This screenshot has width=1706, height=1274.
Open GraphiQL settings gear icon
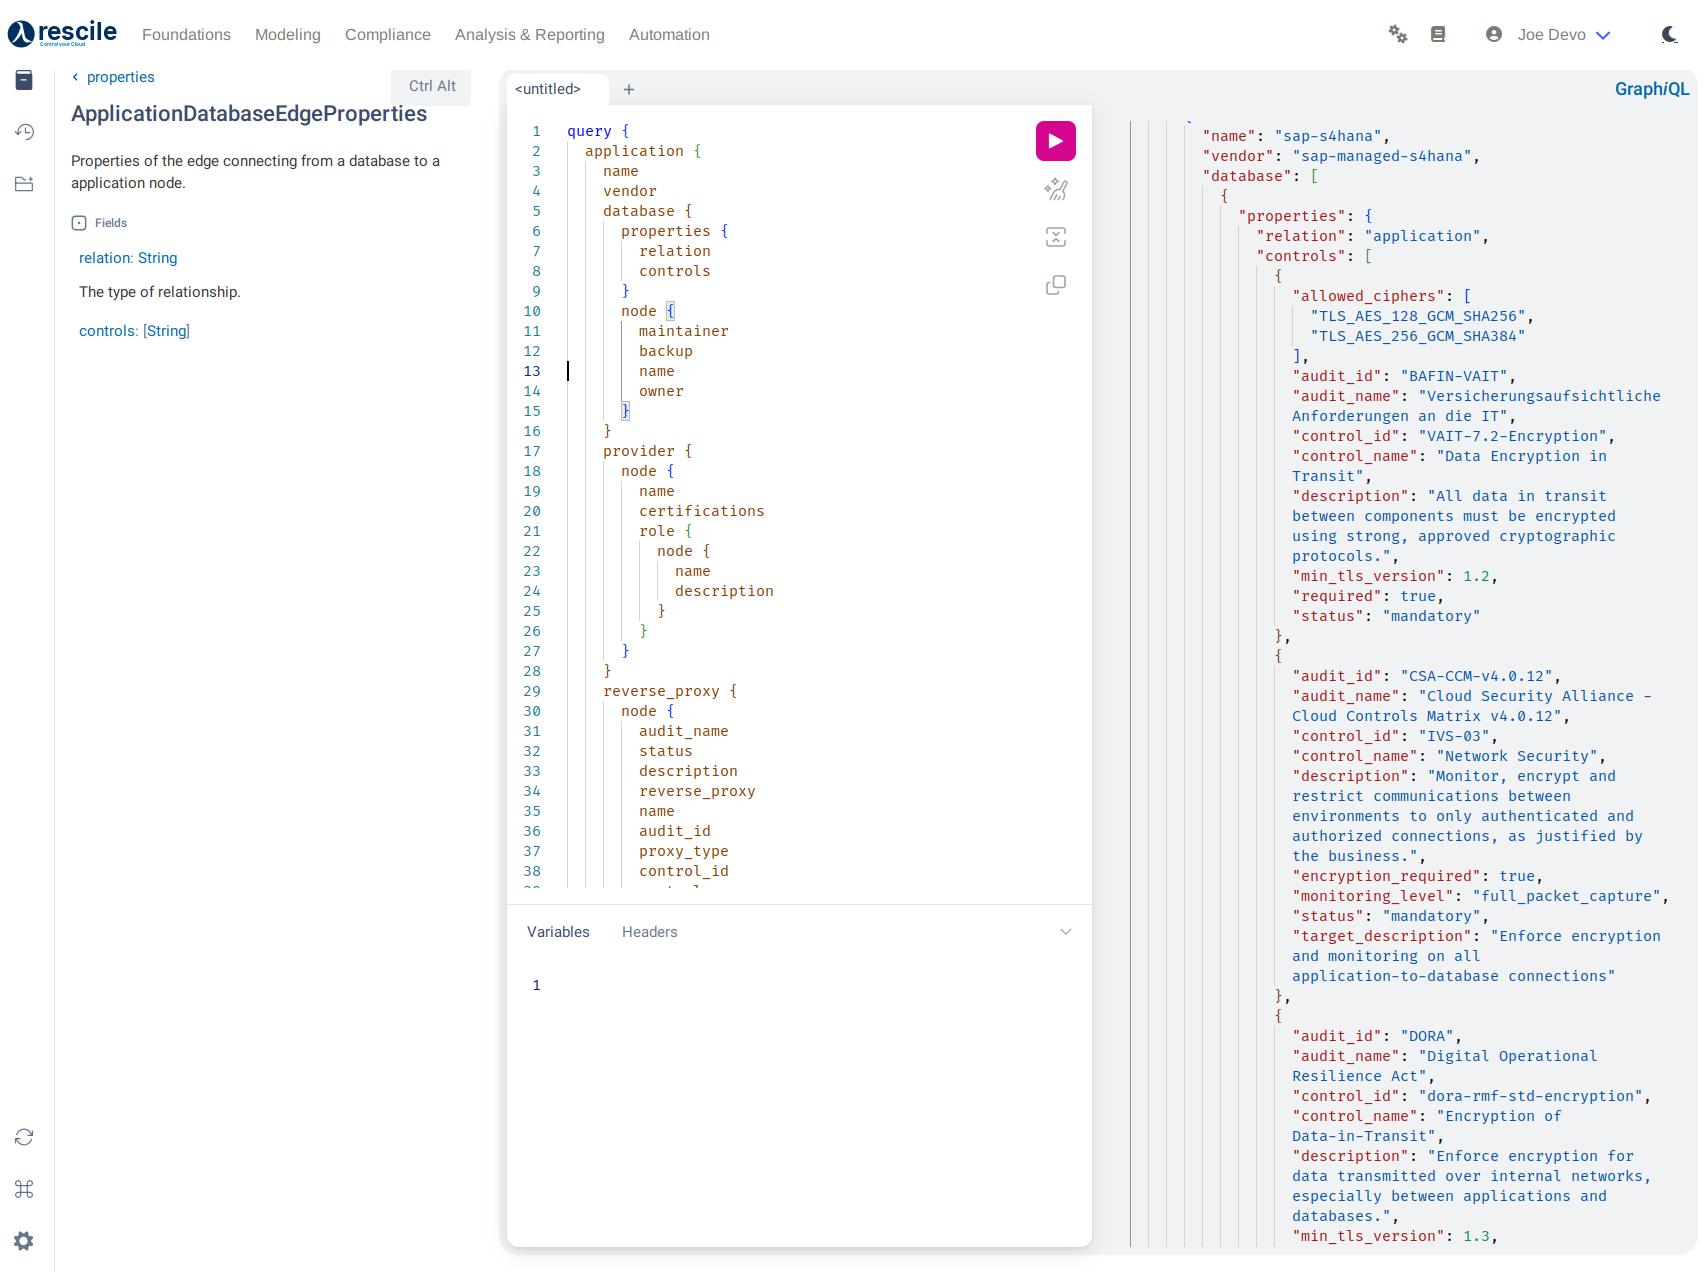click(24, 1241)
